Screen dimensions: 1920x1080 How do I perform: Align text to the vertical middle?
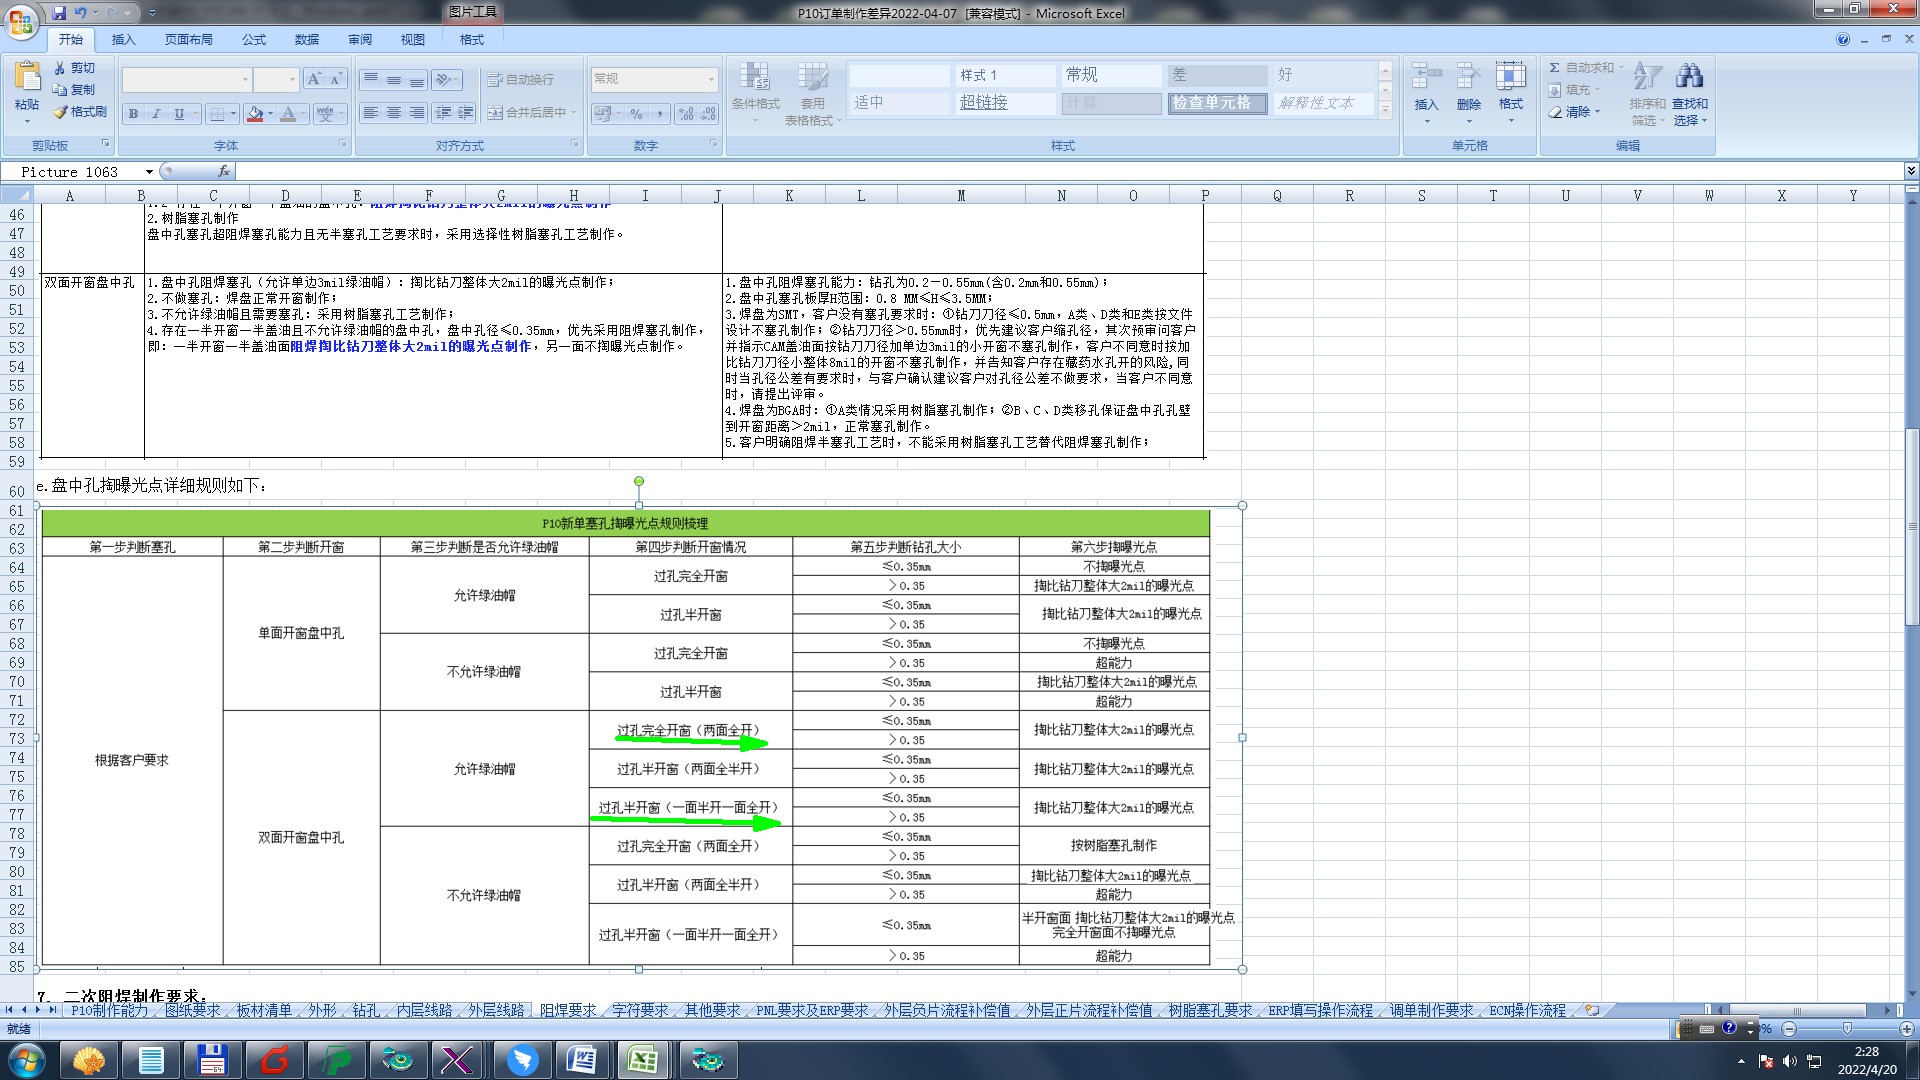[x=394, y=79]
